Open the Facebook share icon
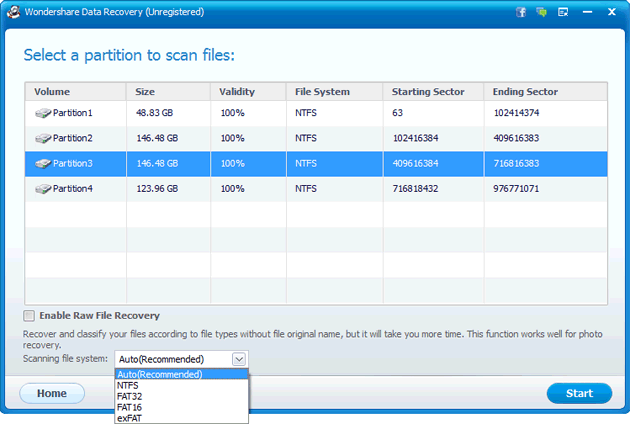Viewport: 630px width, 424px height. point(521,12)
